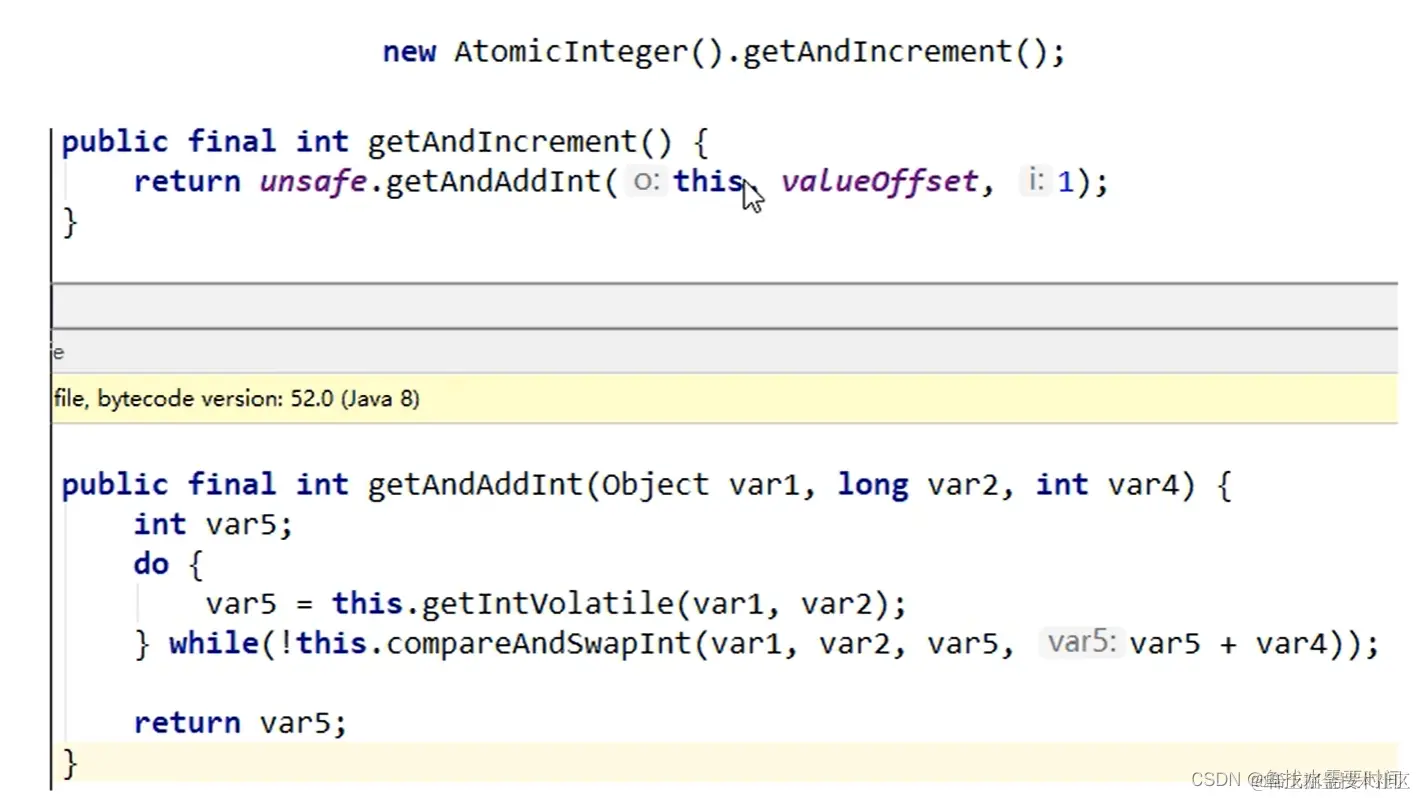The width and height of the screenshot is (1417, 798).
Task: Click the 'return var5;' line
Action: 241,723
